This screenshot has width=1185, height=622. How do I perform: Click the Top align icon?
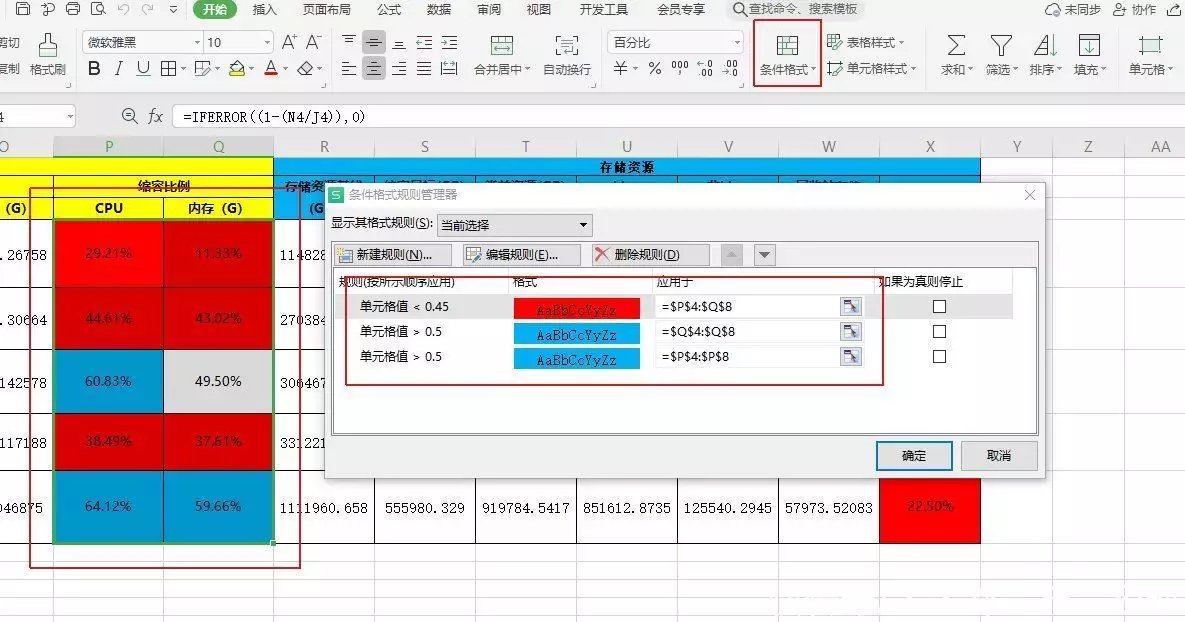pyautogui.click(x=348, y=41)
